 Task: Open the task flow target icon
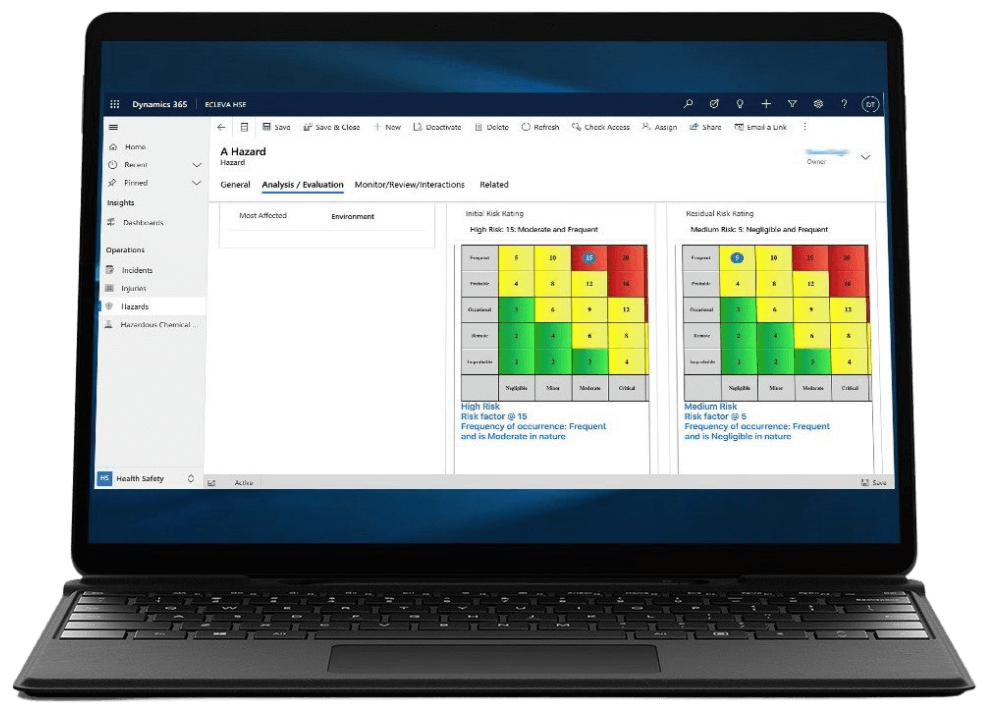pyautogui.click(x=714, y=104)
